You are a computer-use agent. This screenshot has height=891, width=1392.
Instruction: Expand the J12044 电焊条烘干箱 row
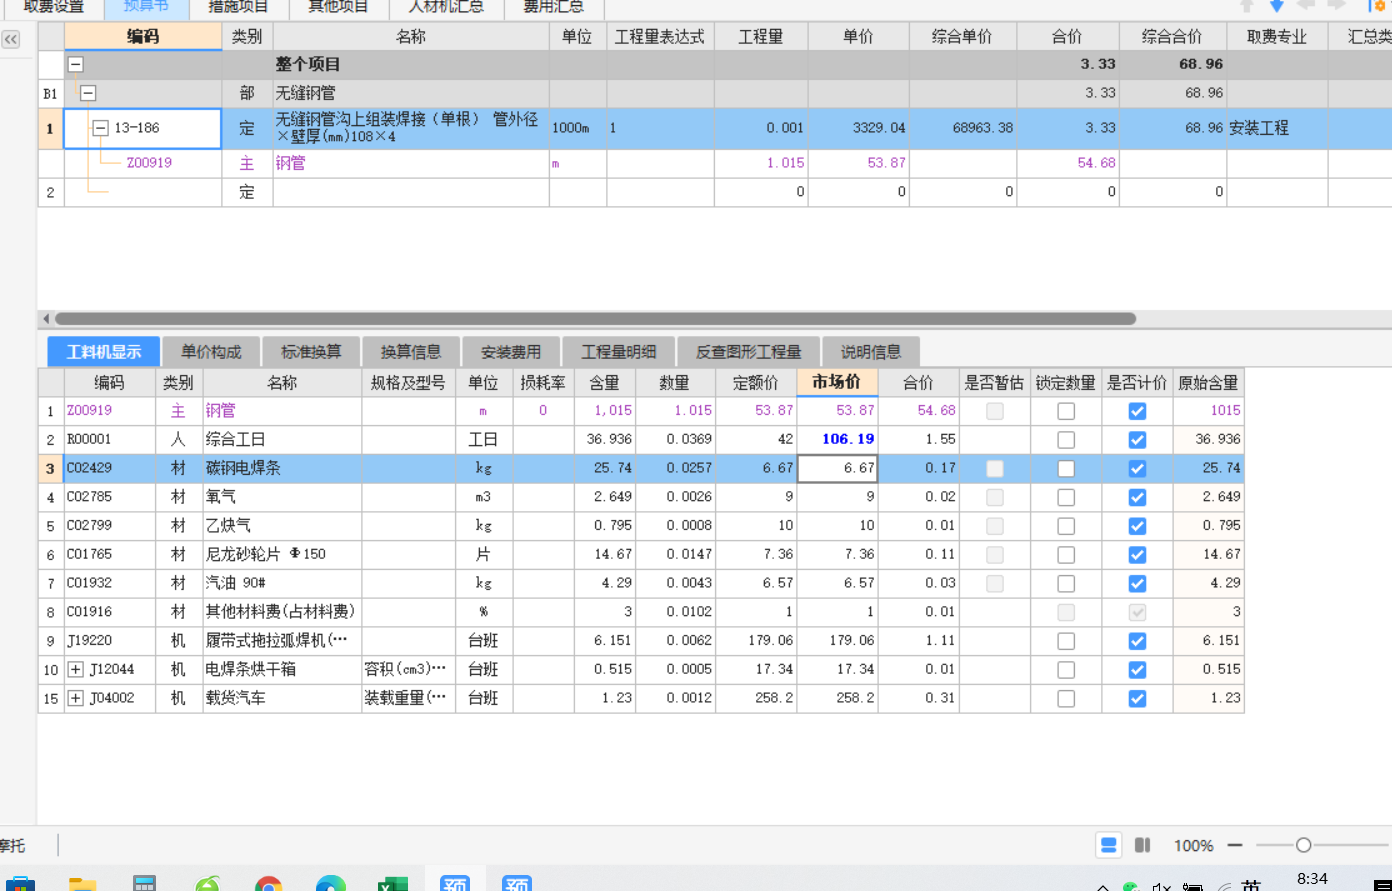75,669
